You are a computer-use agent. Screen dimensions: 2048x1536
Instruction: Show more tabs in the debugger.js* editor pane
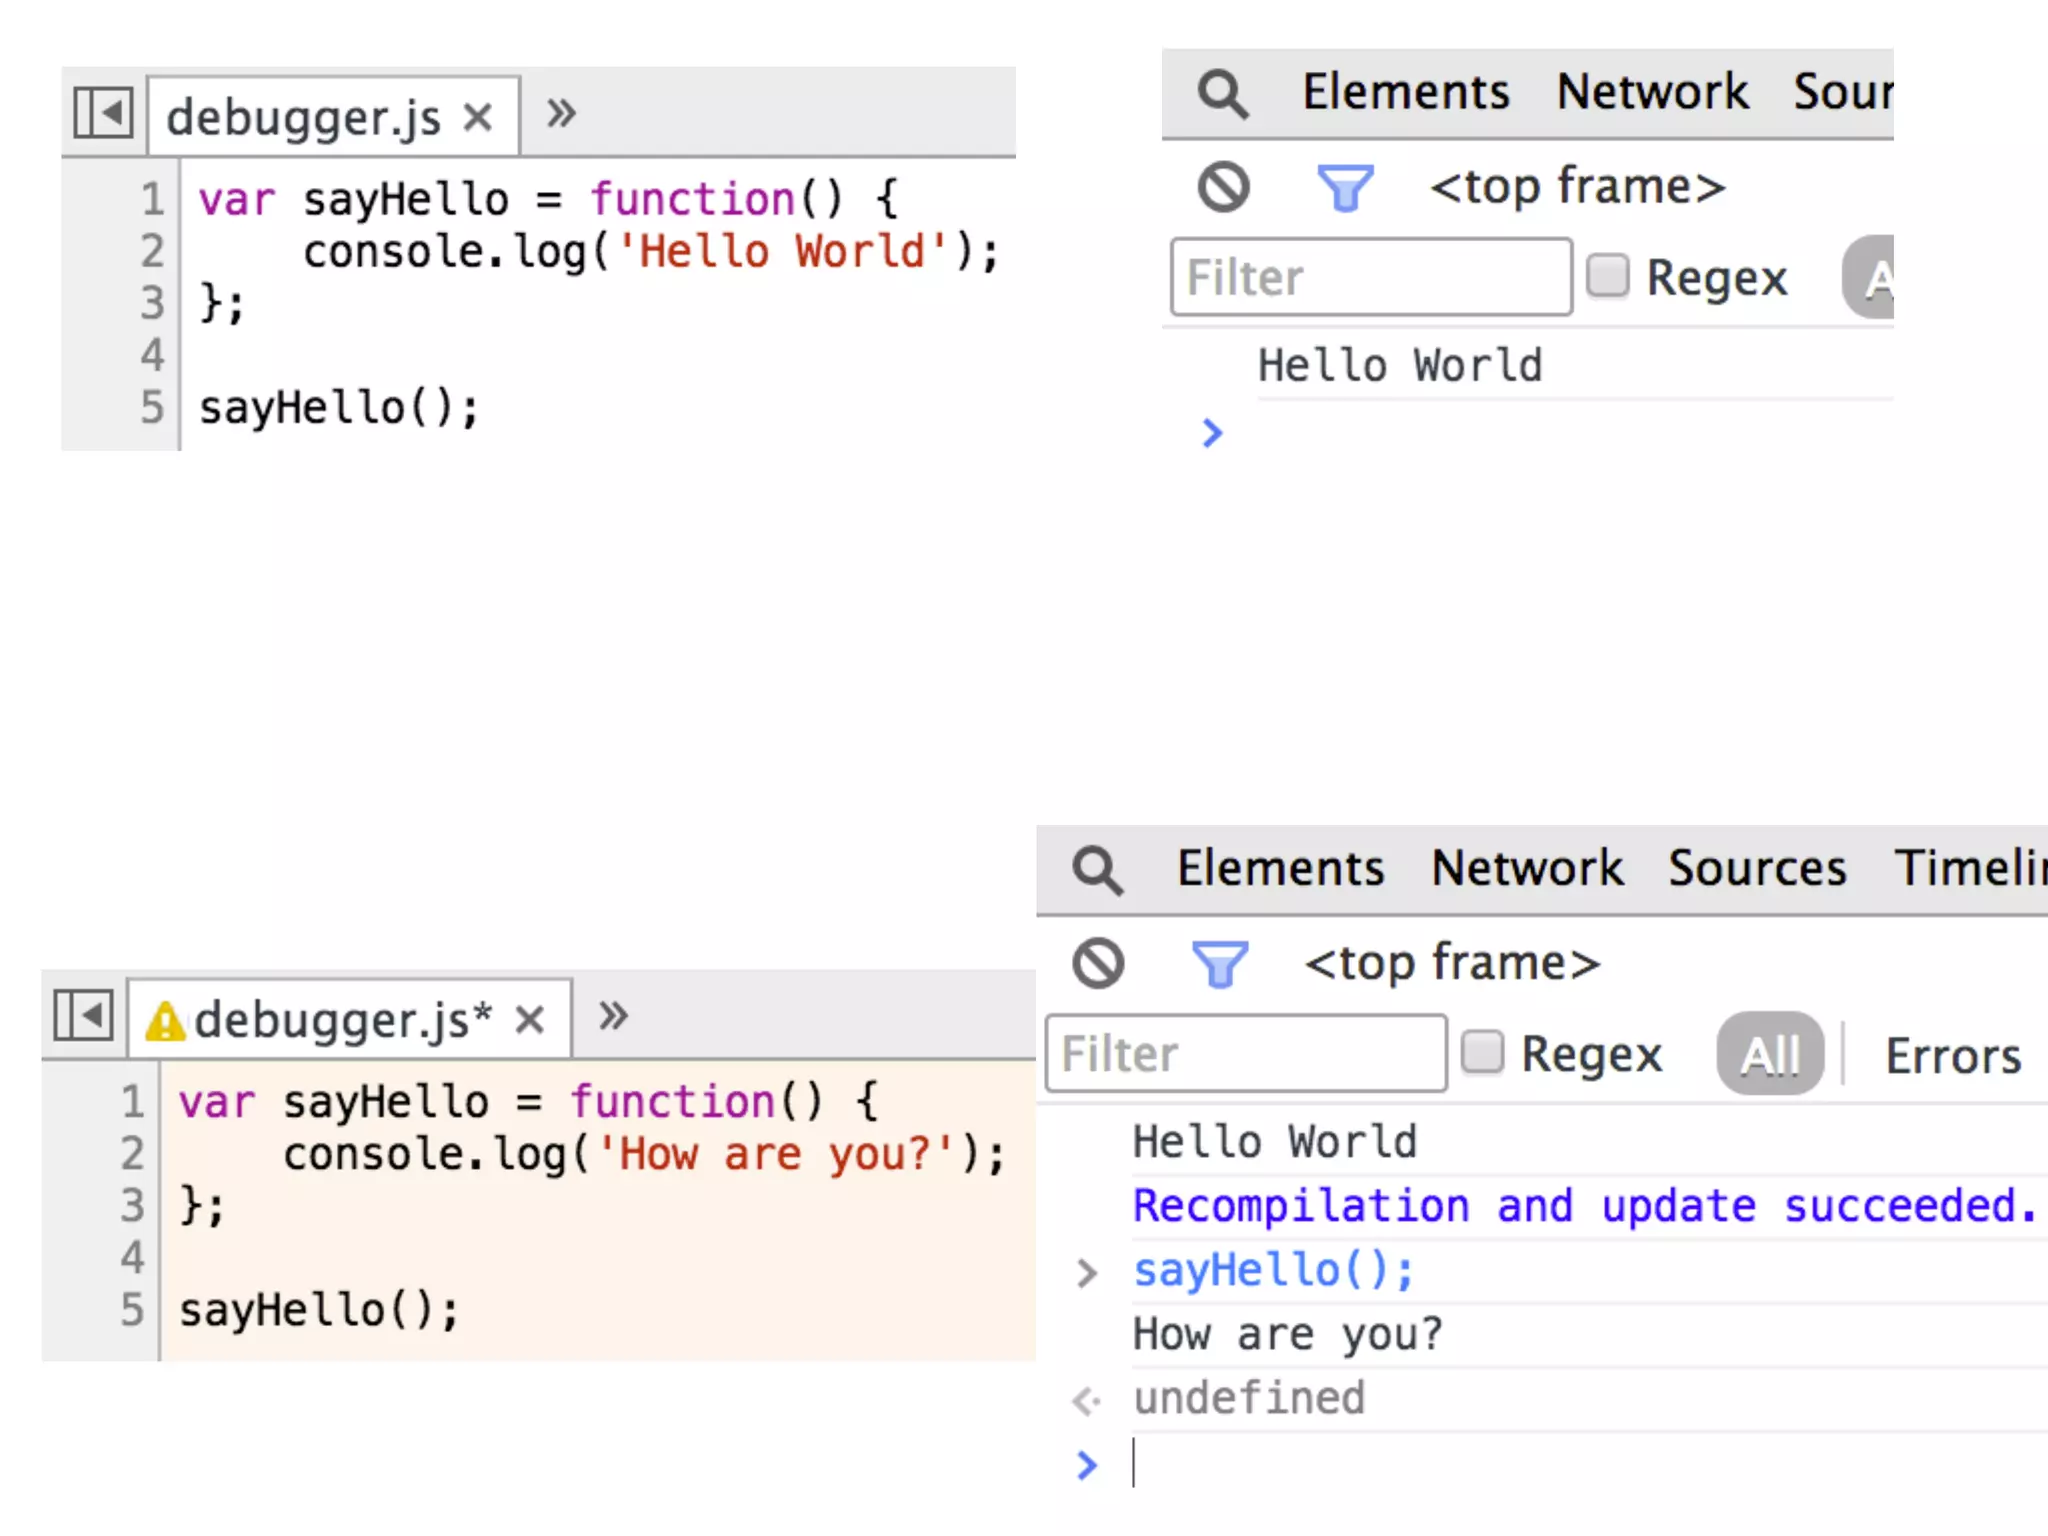click(x=612, y=1016)
